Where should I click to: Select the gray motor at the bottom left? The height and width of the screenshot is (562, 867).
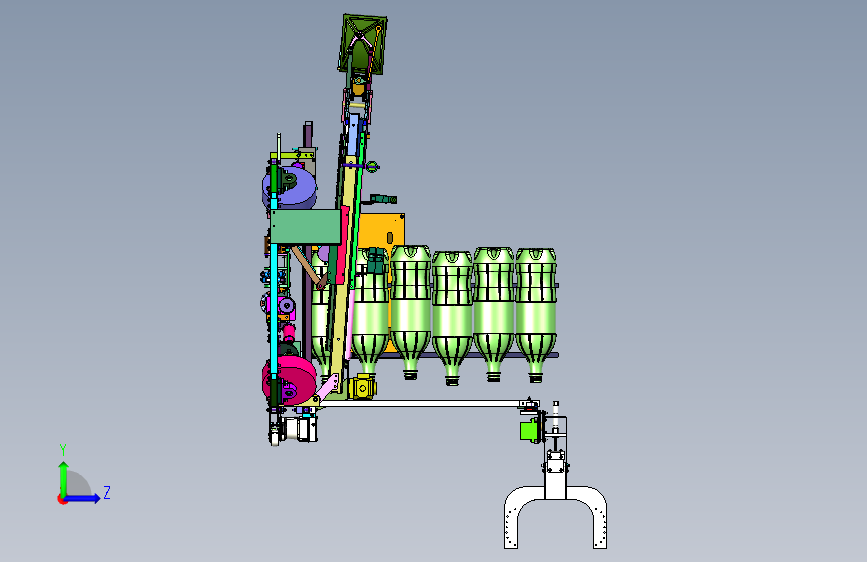(301, 429)
